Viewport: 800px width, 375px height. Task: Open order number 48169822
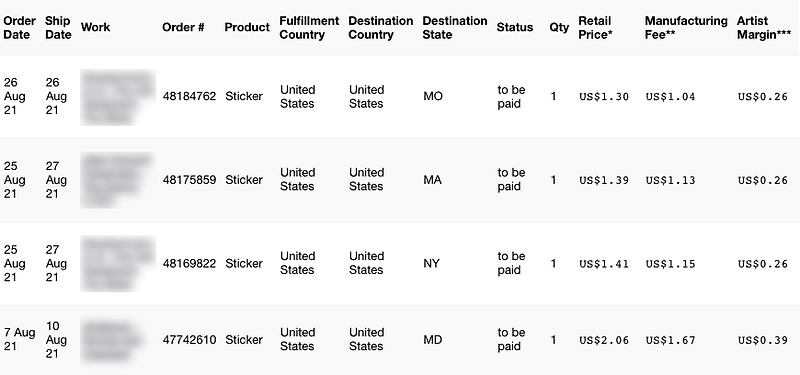pyautogui.click(x=189, y=264)
